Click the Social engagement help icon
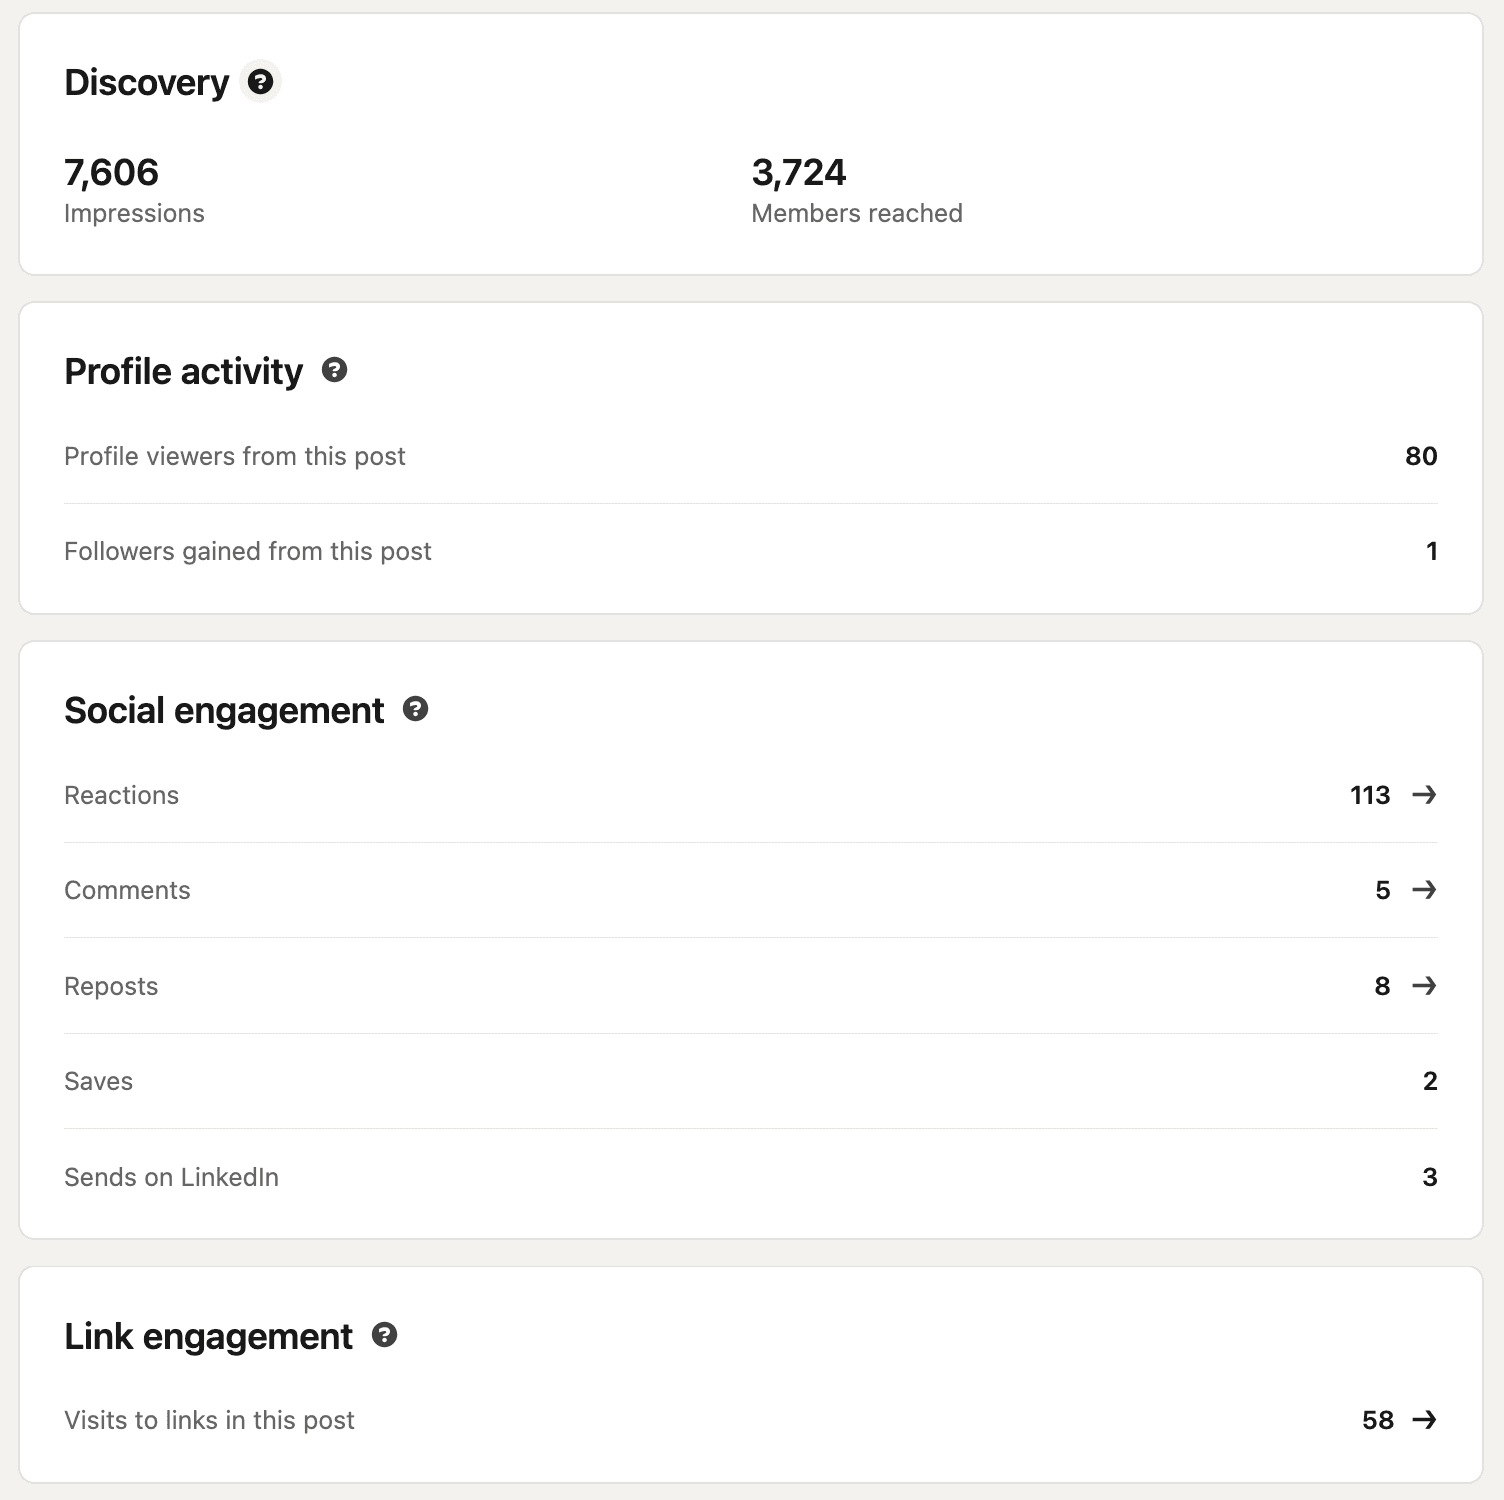Screen dimensions: 1504x1500 click(415, 710)
